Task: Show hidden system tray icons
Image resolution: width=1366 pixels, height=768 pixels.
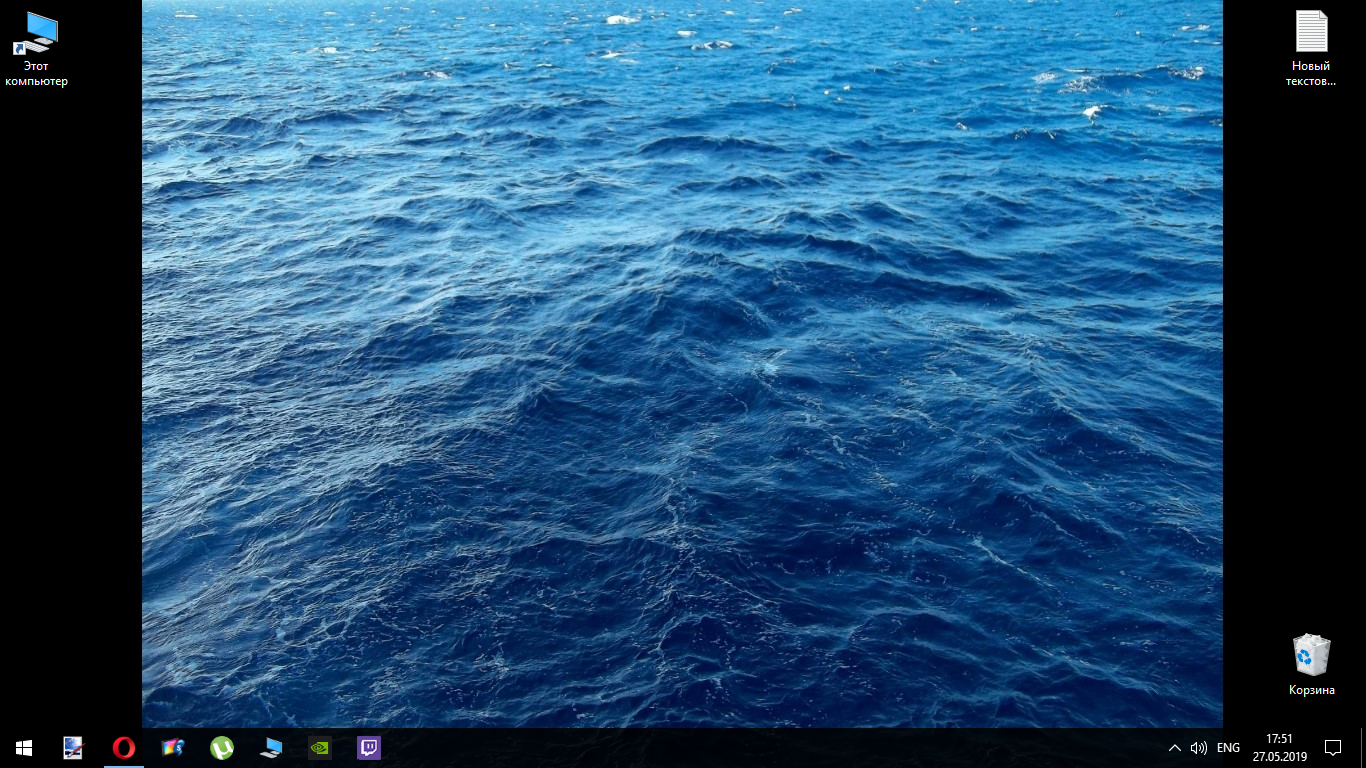Action: click(1175, 747)
